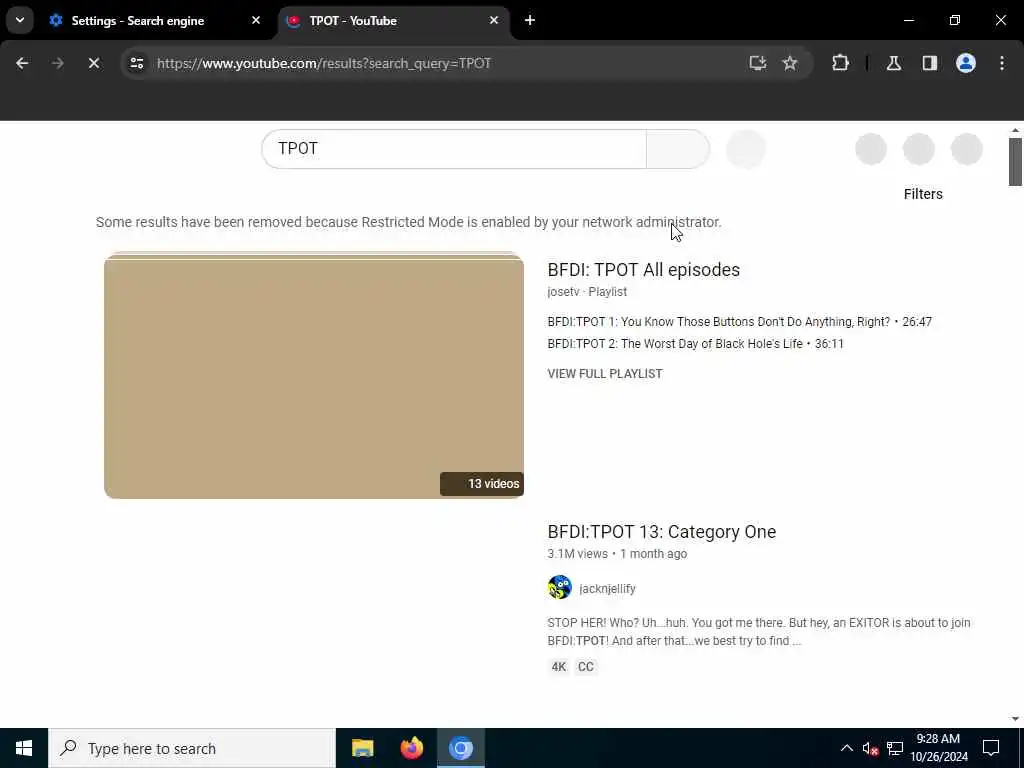The width and height of the screenshot is (1024, 768).
Task: Open jacknjellify channel avatar
Action: click(x=560, y=587)
